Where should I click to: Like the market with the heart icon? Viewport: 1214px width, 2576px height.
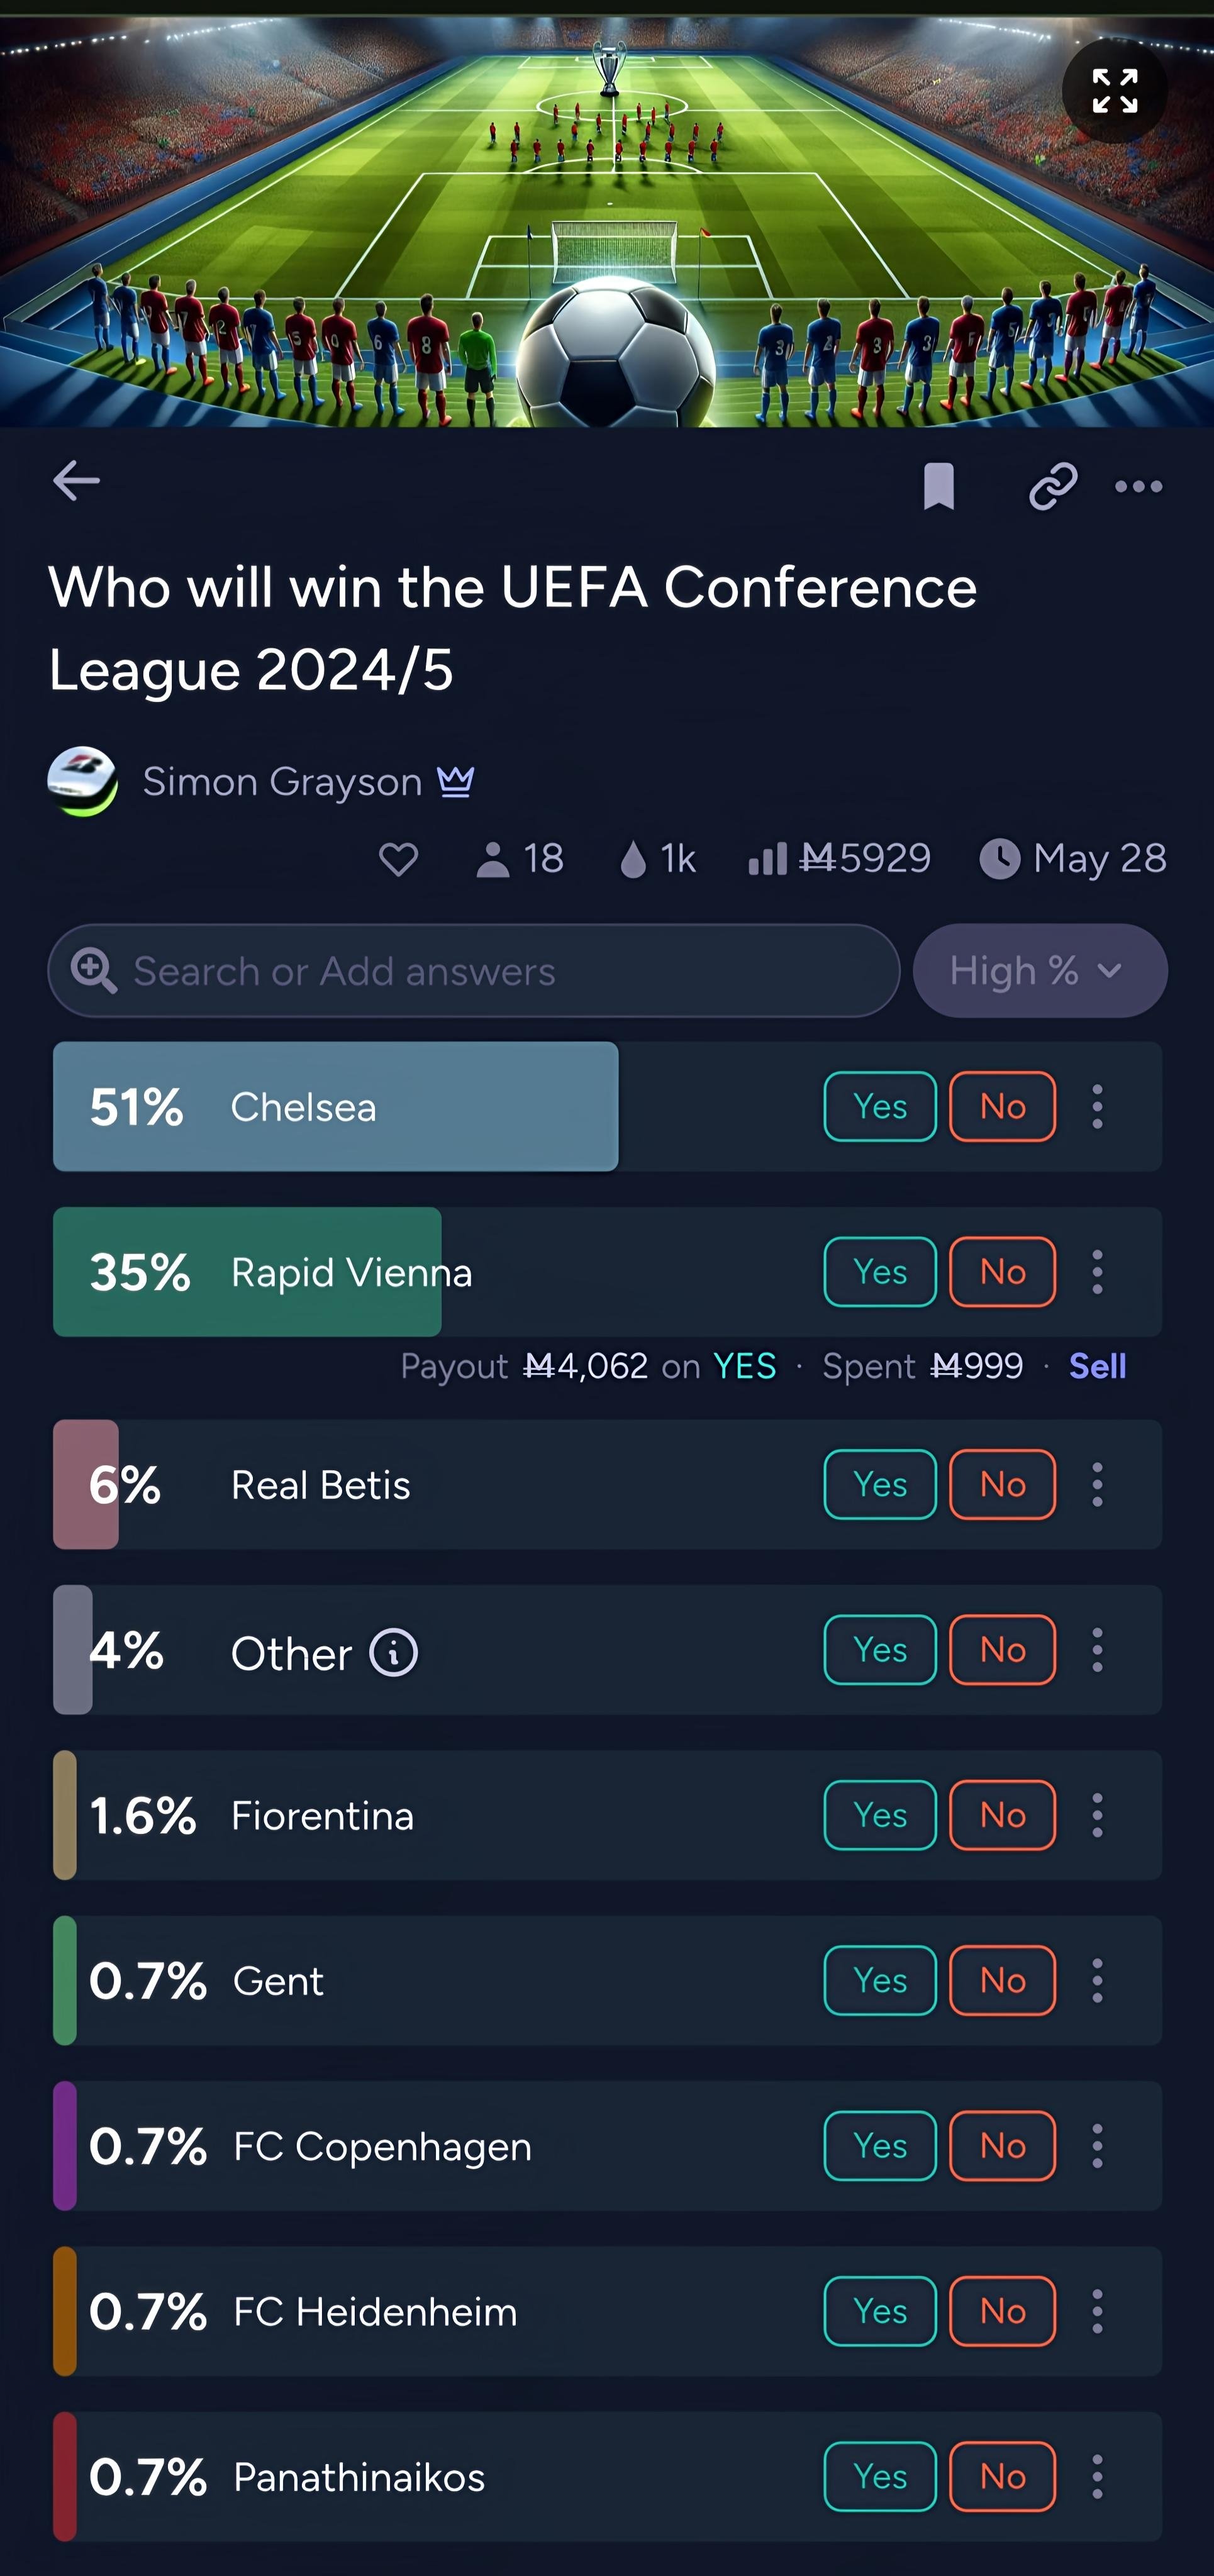398,859
